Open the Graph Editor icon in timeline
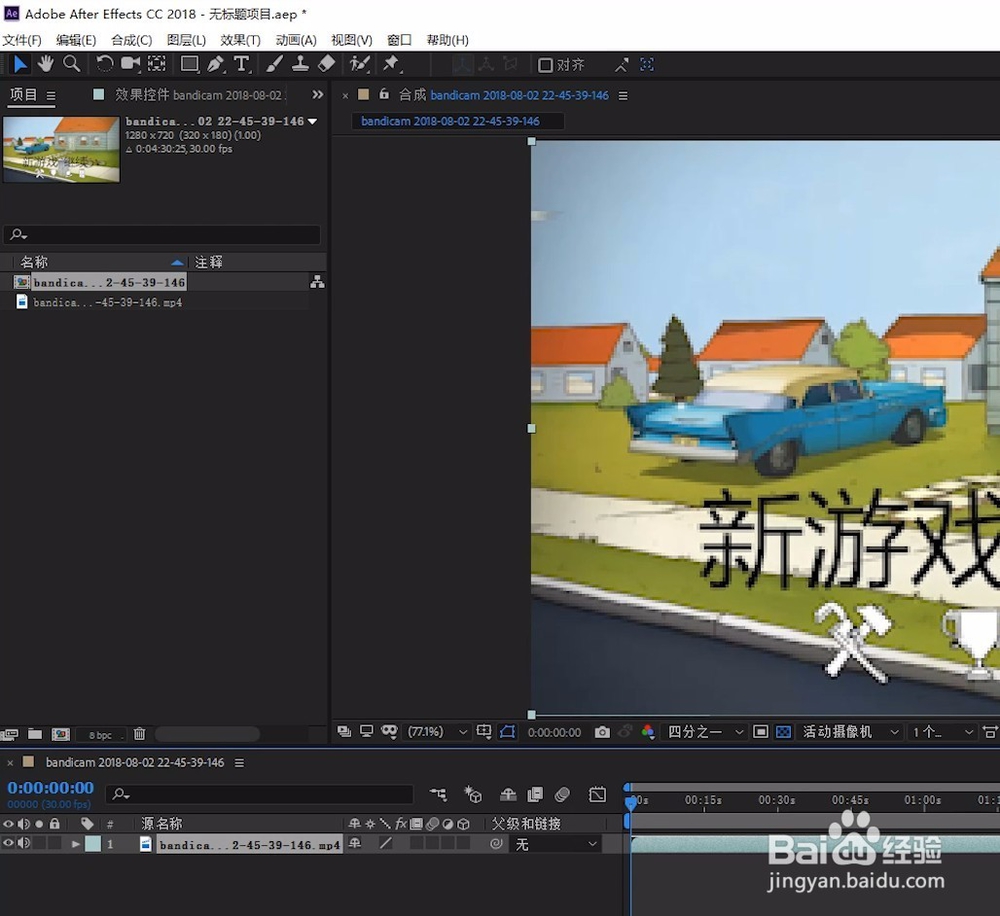This screenshot has height=916, width=1000. 598,794
